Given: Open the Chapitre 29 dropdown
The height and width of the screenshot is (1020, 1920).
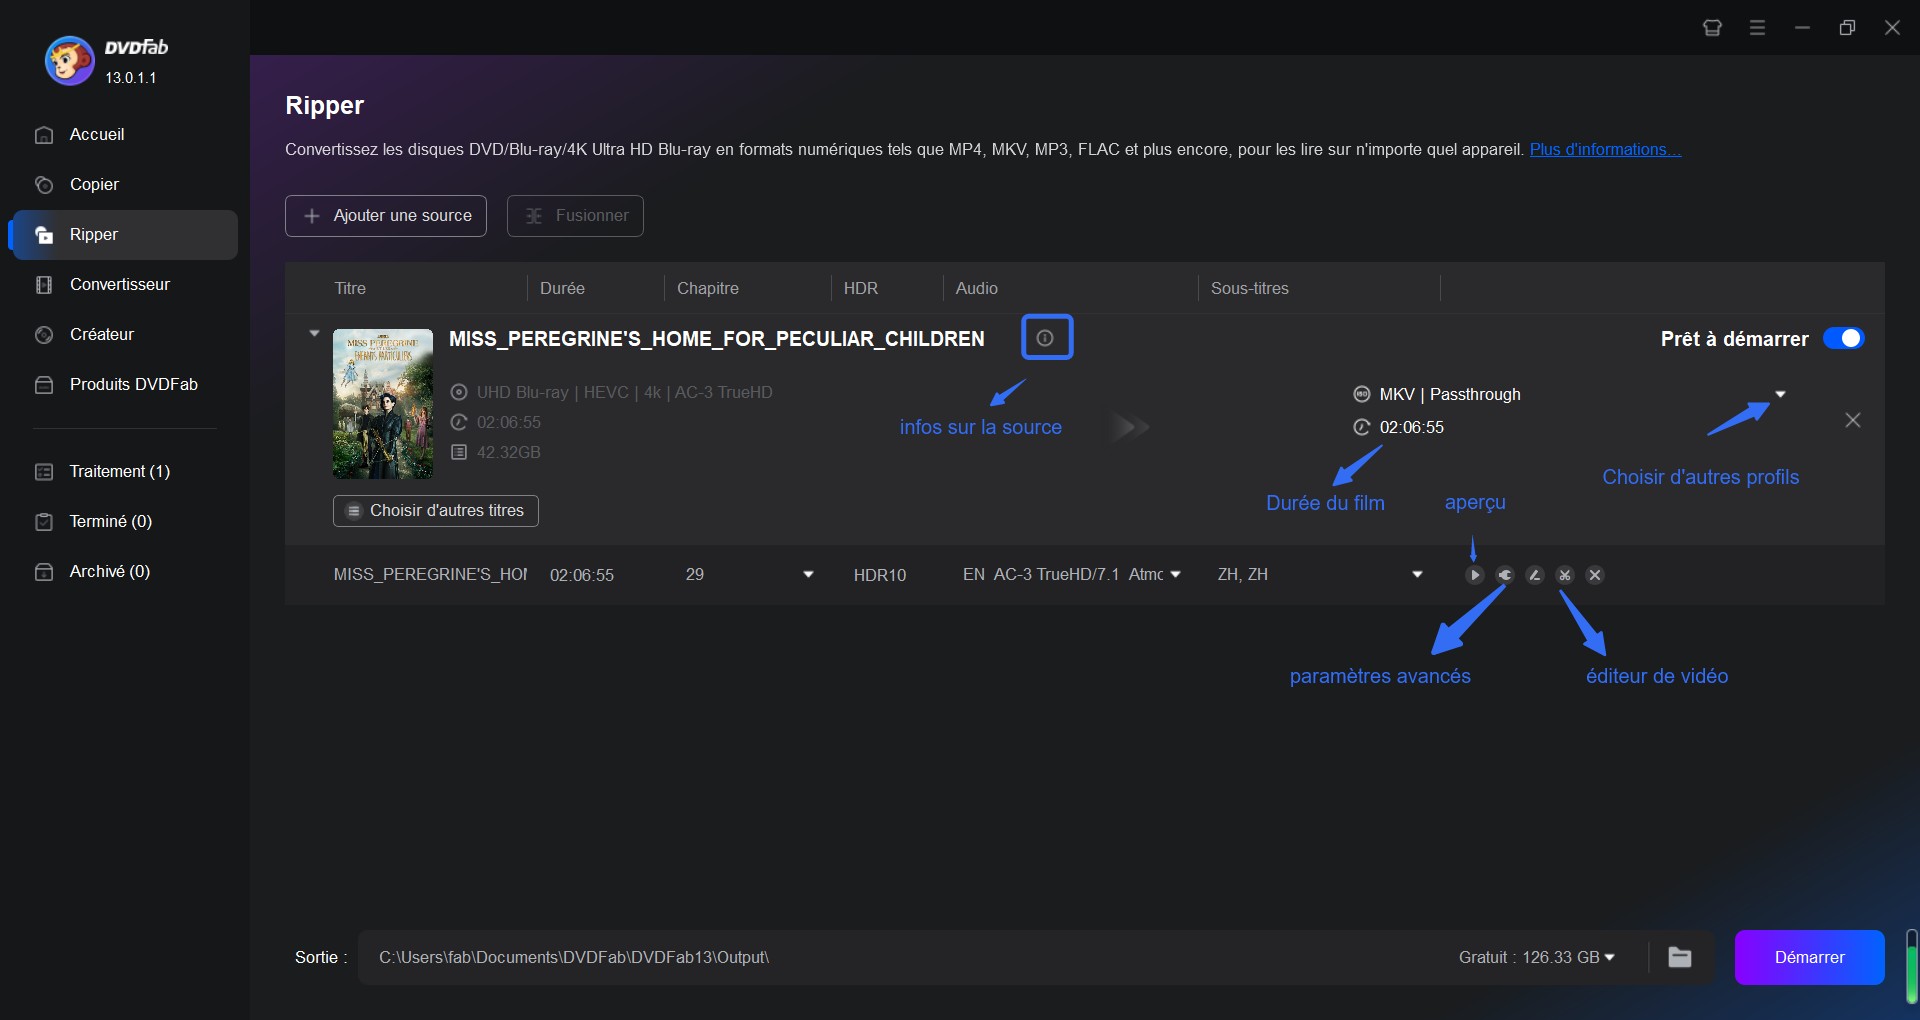Looking at the screenshot, I should [x=808, y=575].
